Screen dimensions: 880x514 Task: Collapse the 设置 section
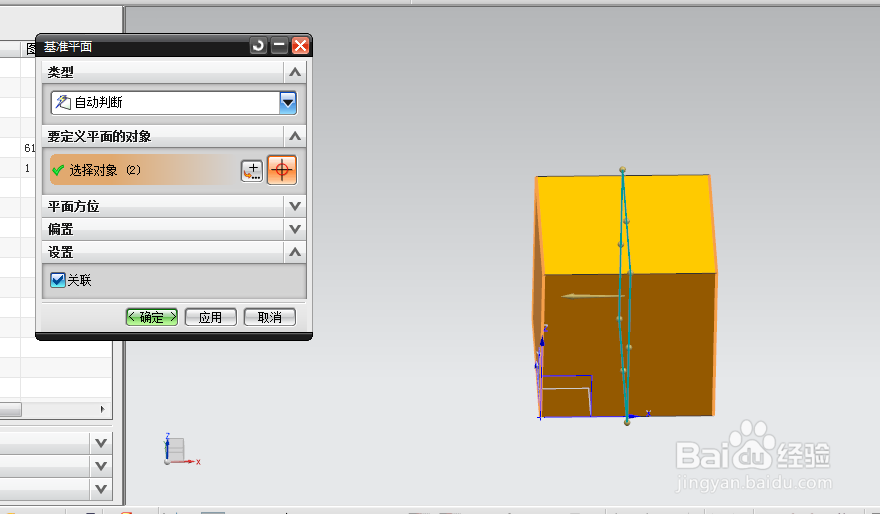tap(295, 252)
